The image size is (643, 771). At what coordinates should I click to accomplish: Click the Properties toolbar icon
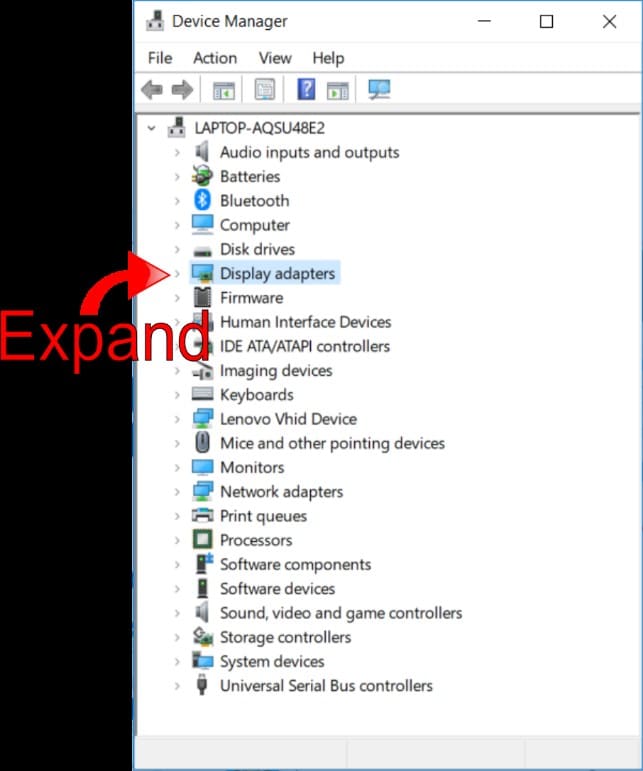(x=265, y=90)
